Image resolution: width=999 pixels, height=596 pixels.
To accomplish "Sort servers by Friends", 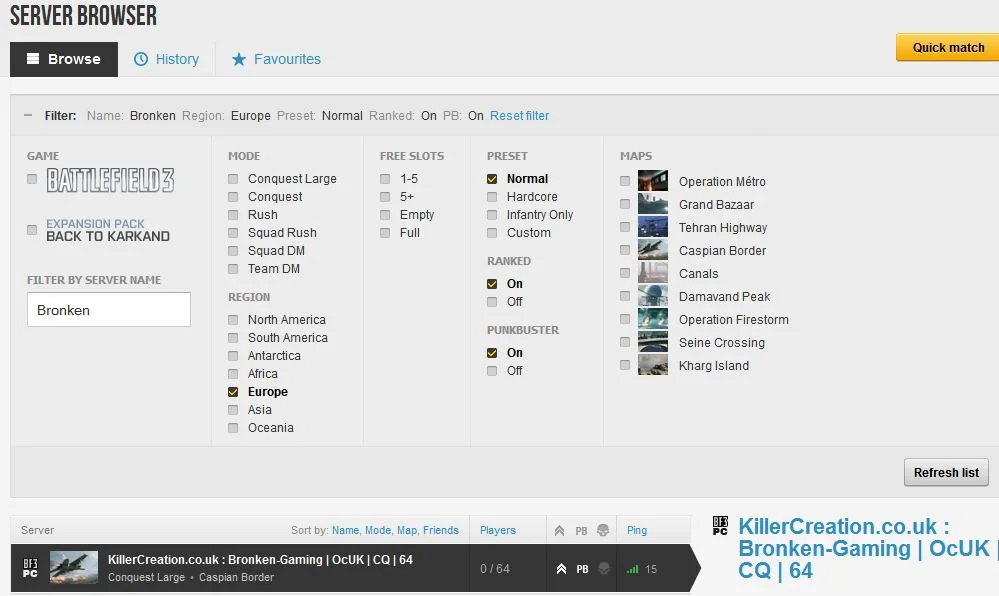I will [441, 530].
